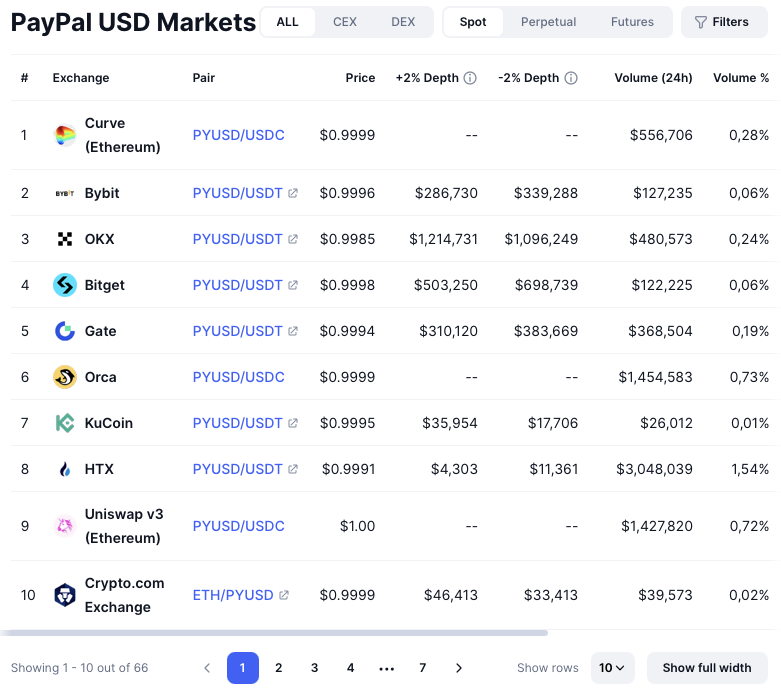Click the Gate exchange logo

(65, 331)
